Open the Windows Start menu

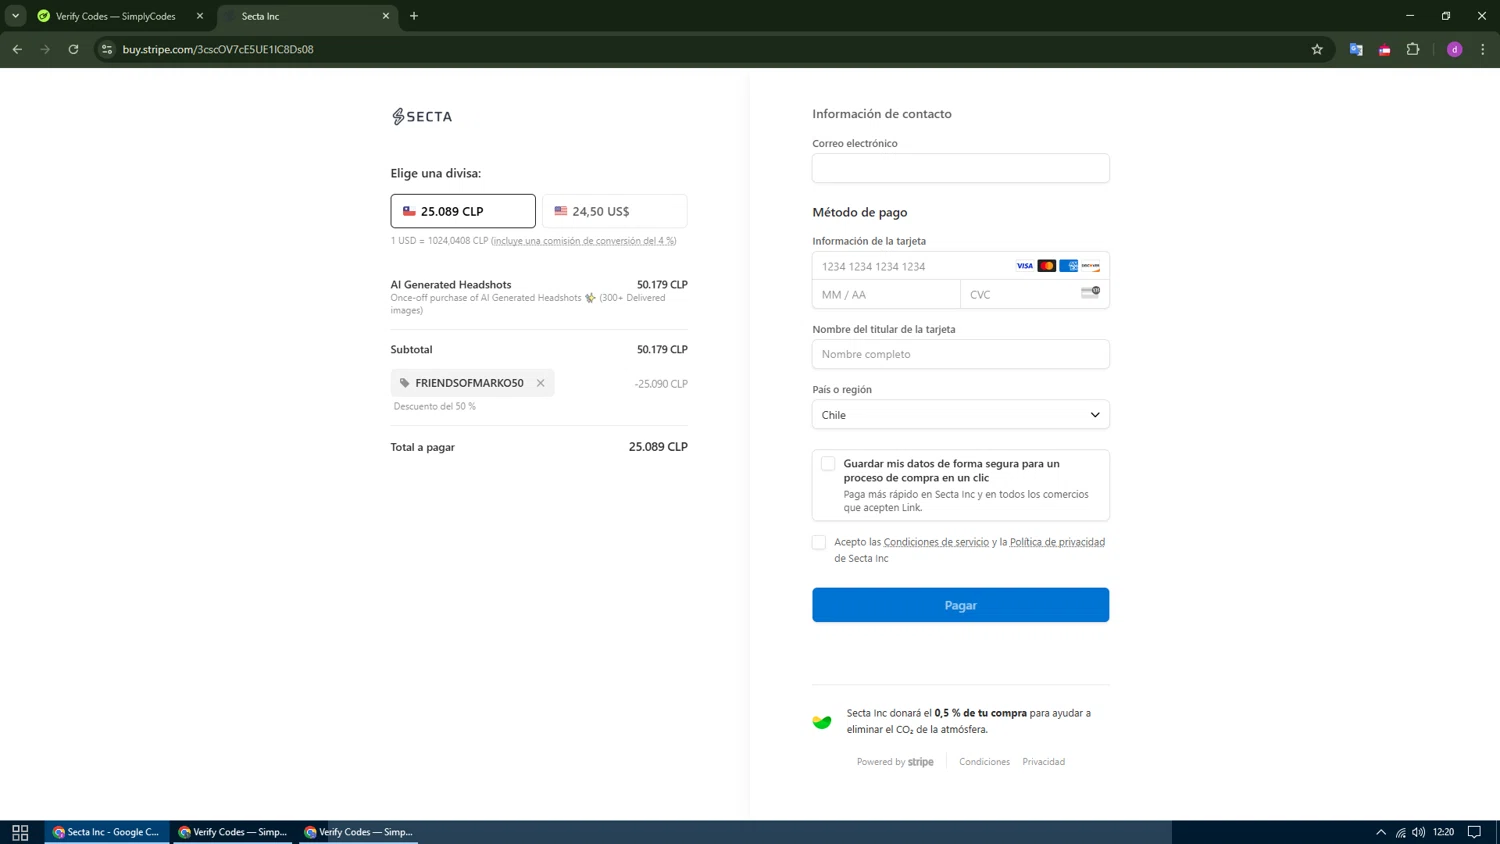(20, 832)
